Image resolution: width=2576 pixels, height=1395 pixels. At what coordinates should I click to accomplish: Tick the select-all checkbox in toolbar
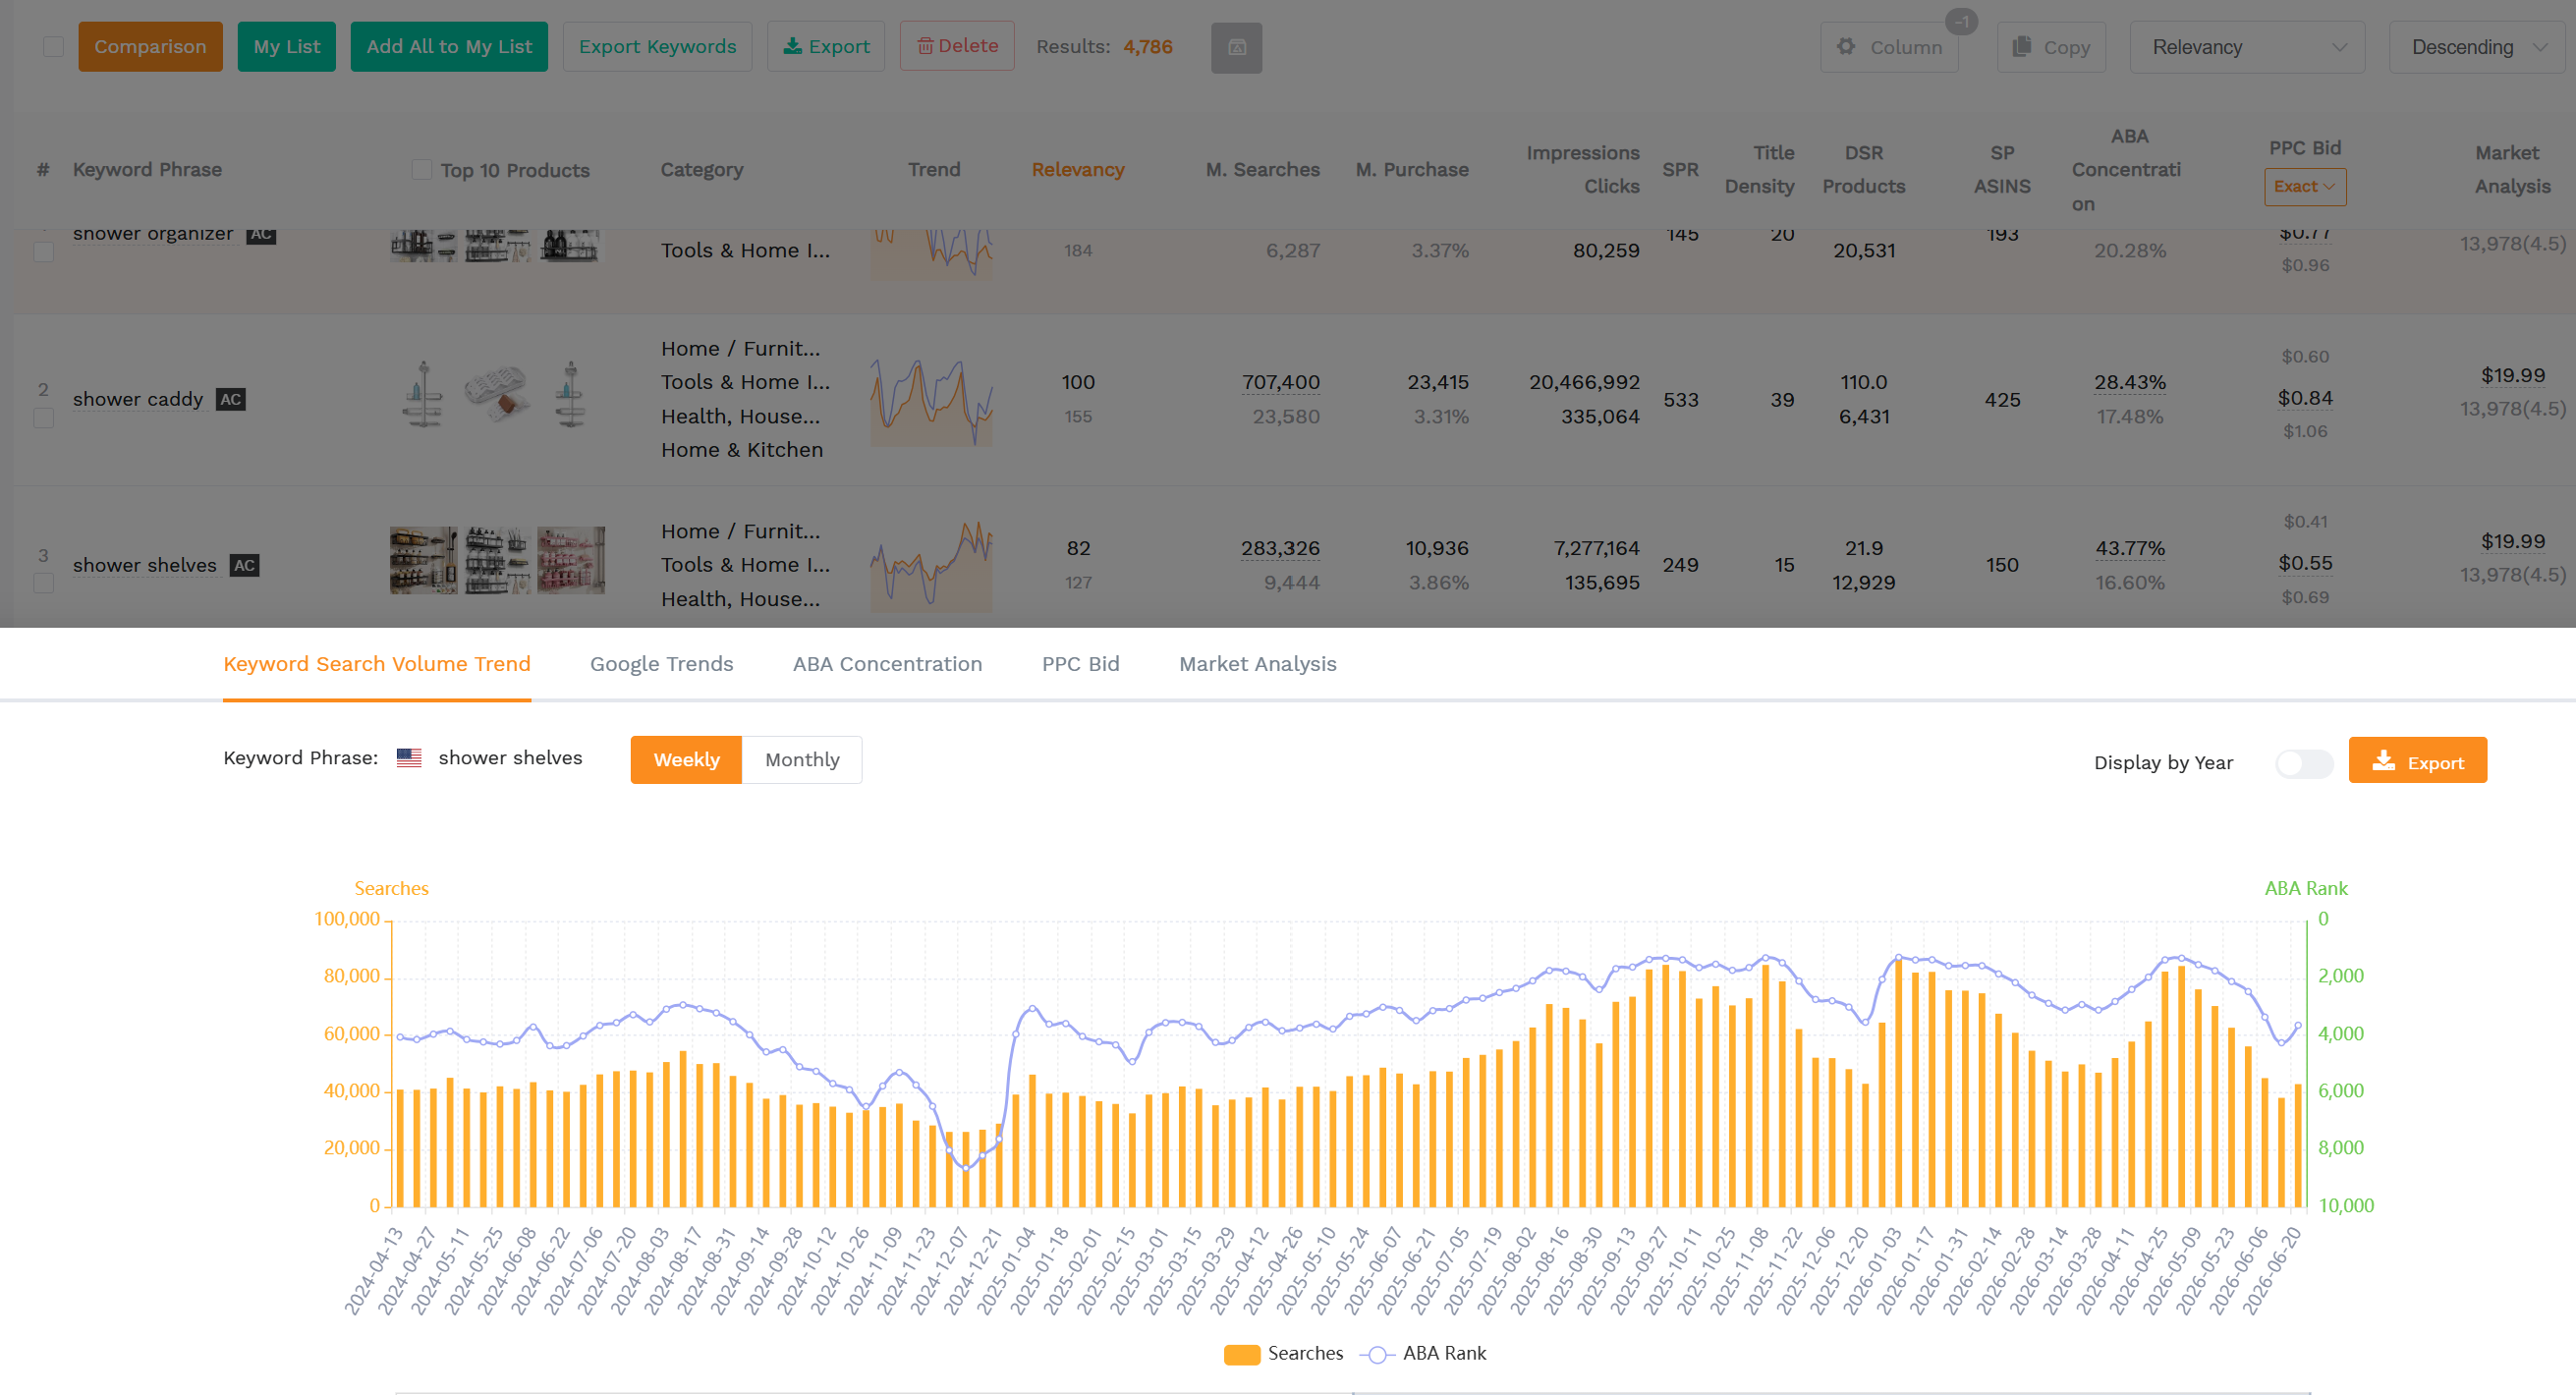point(53,47)
